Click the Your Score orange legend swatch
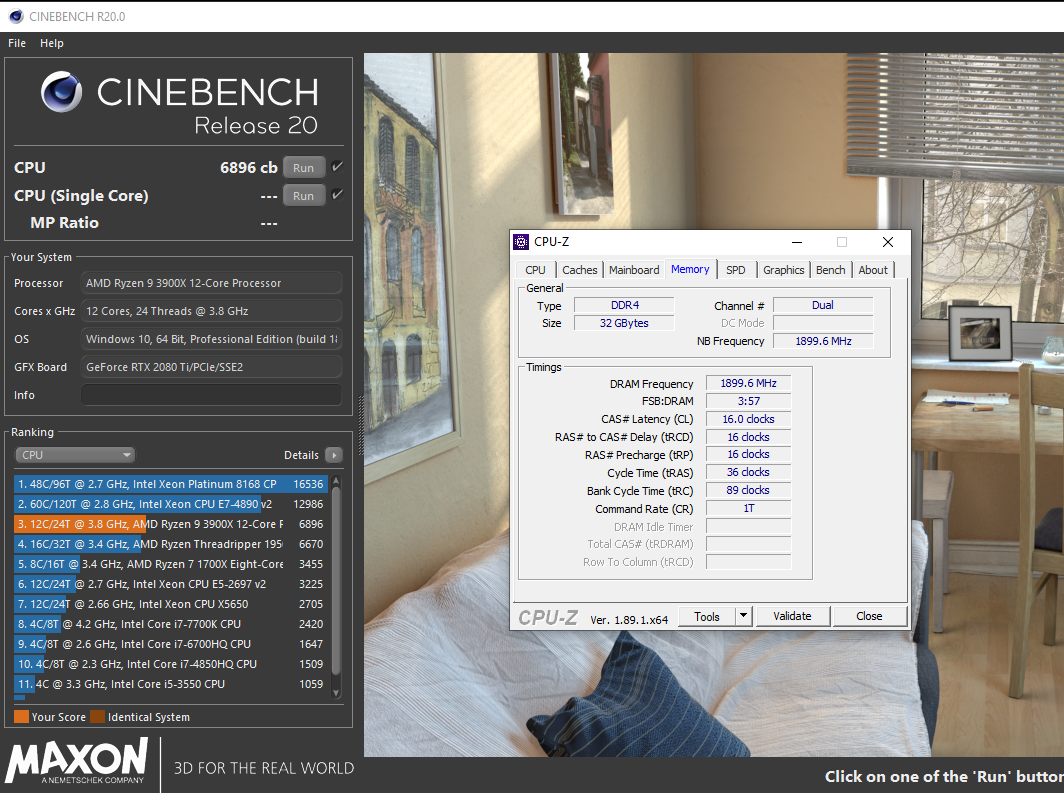This screenshot has width=1064, height=793. pyautogui.click(x=21, y=716)
